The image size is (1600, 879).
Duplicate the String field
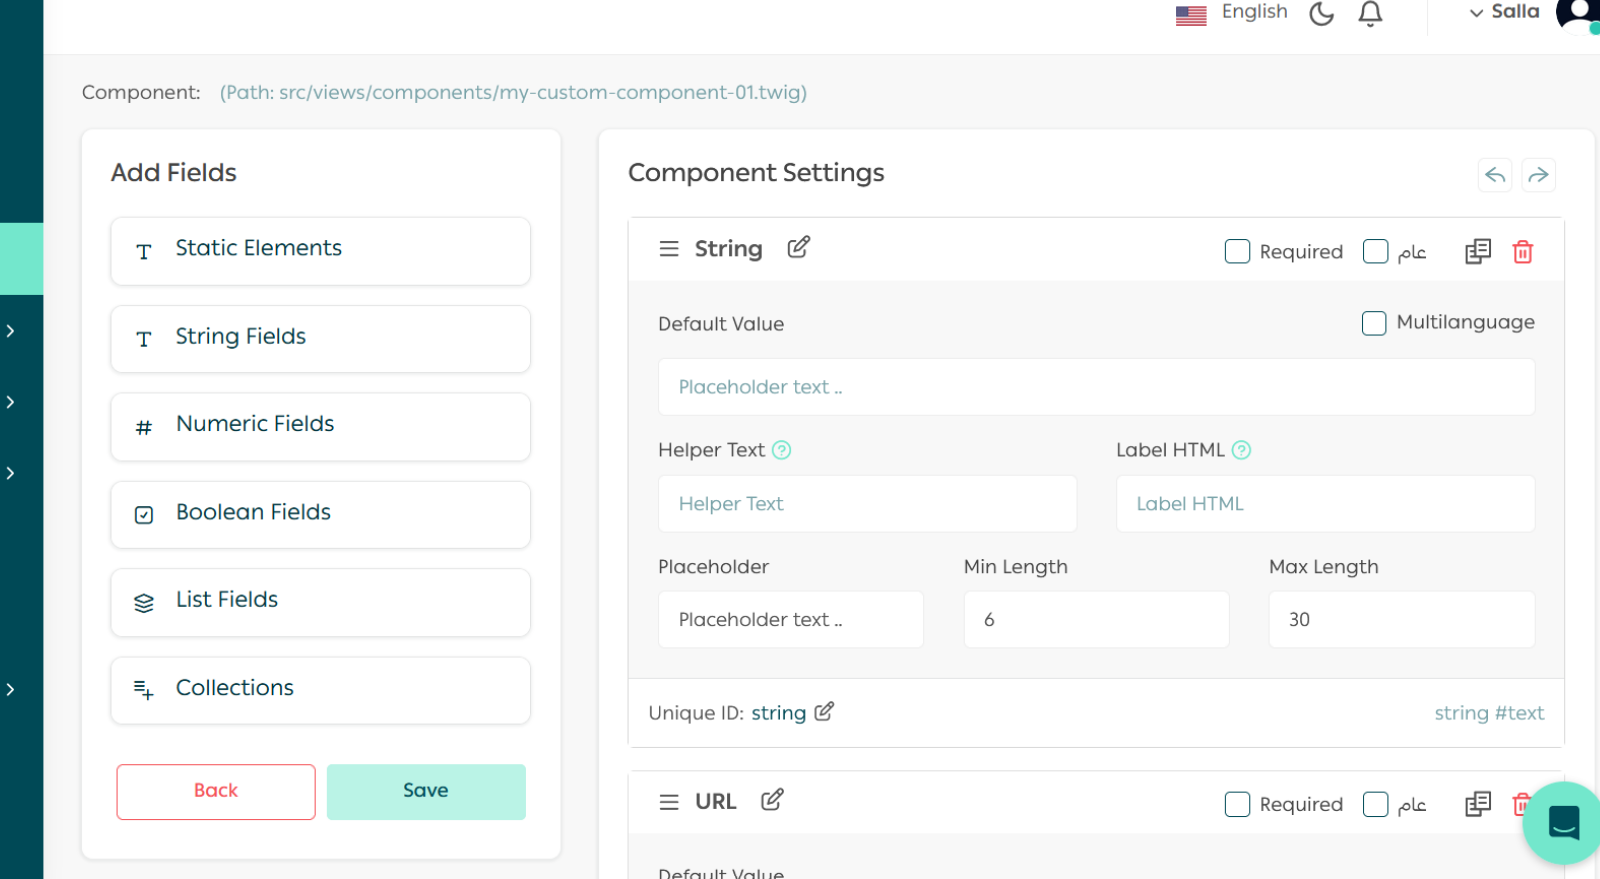tap(1478, 251)
